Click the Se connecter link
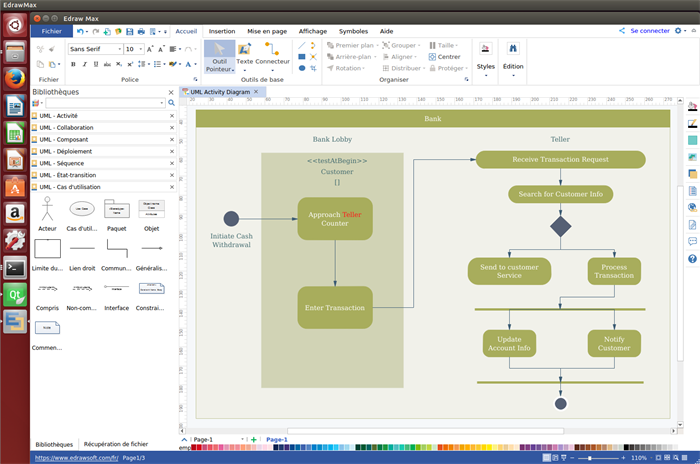Image resolution: width=700 pixels, height=464 pixels. (649, 31)
